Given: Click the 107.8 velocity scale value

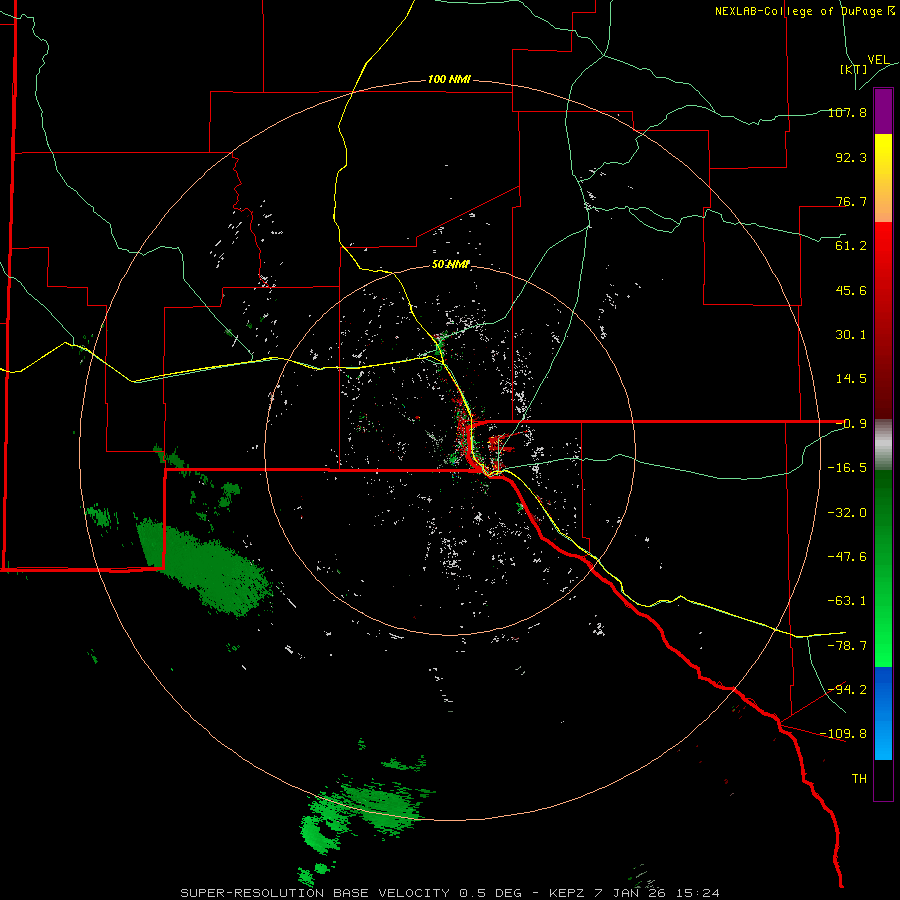Looking at the screenshot, I should [x=847, y=112].
